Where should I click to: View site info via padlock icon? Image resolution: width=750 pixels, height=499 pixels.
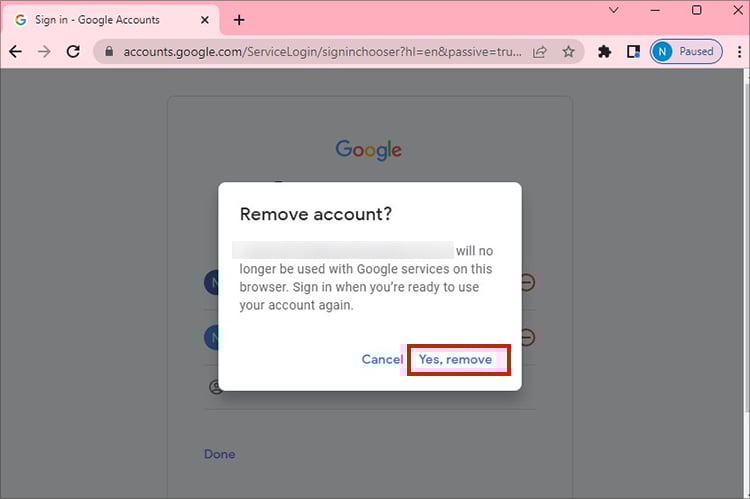point(109,51)
